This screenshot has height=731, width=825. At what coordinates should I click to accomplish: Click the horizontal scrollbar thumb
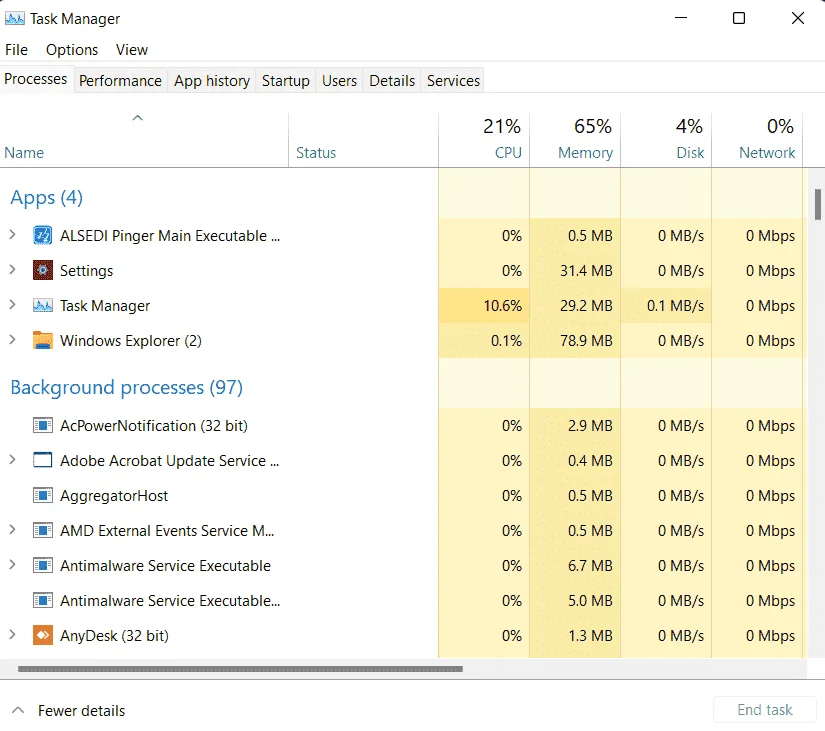coord(240,669)
